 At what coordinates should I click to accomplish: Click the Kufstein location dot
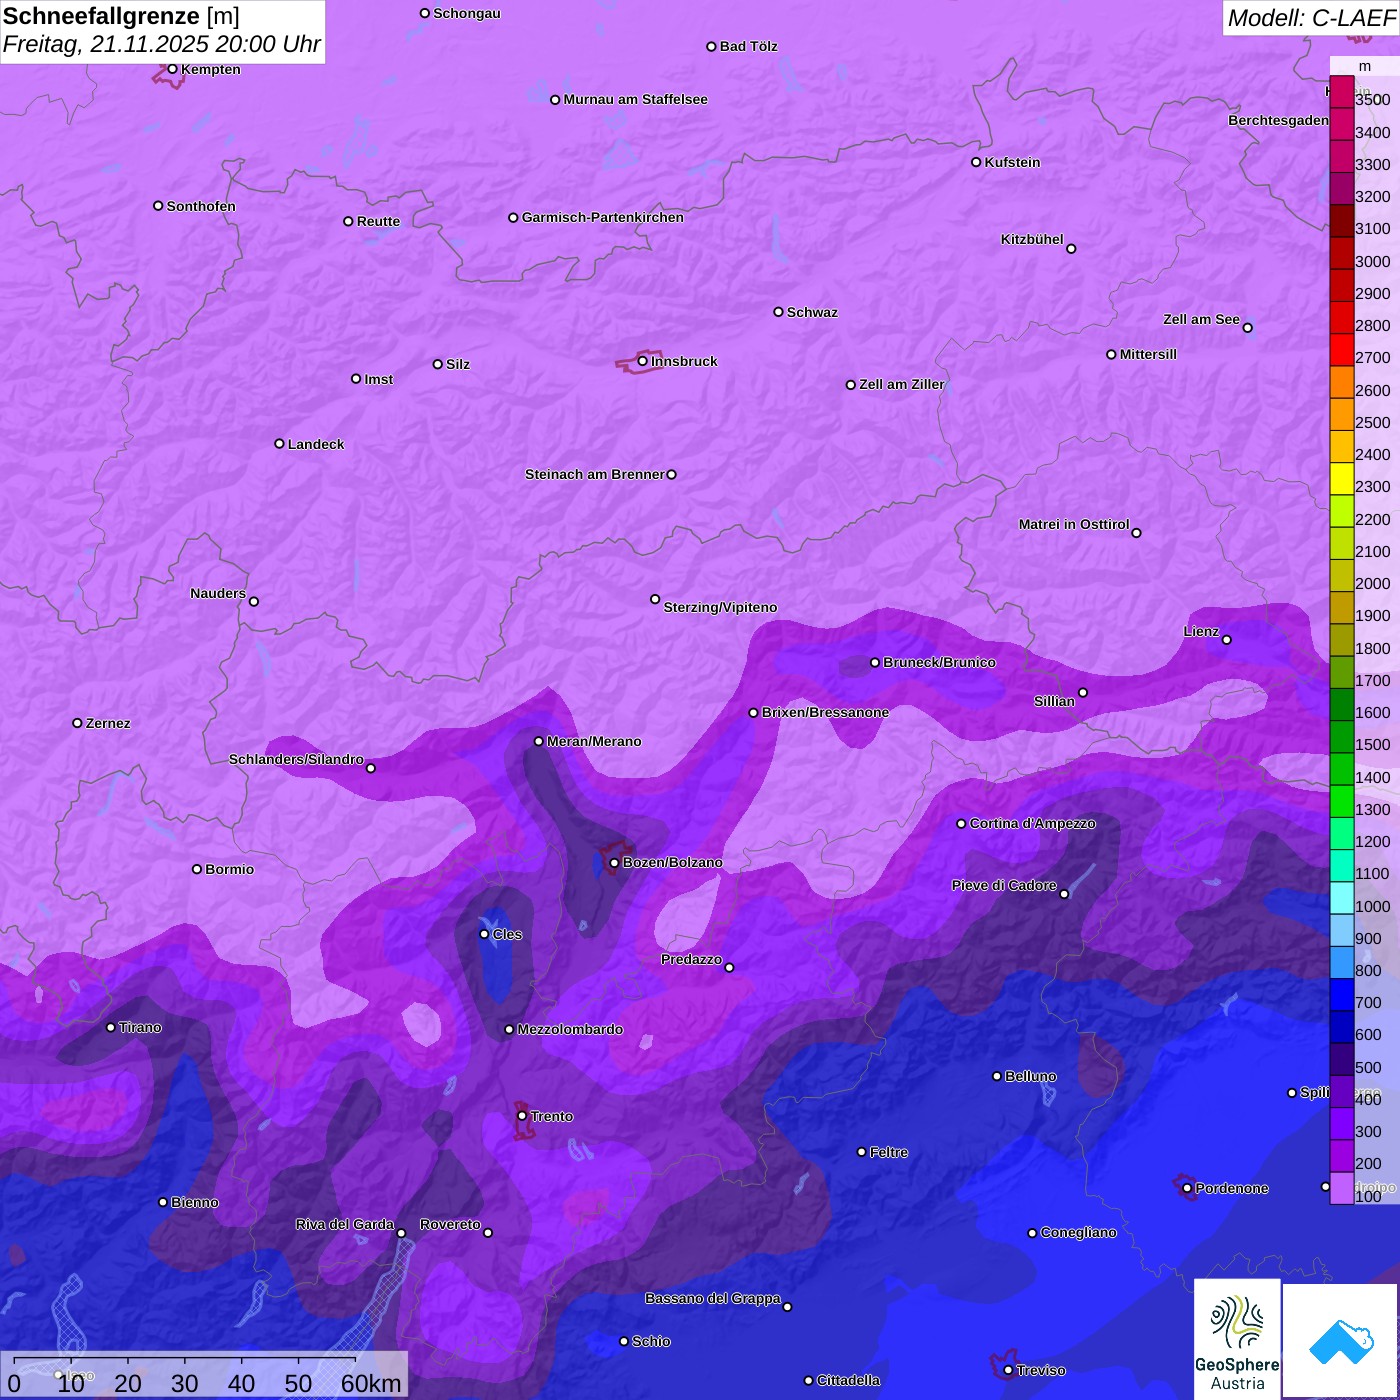pos(976,162)
